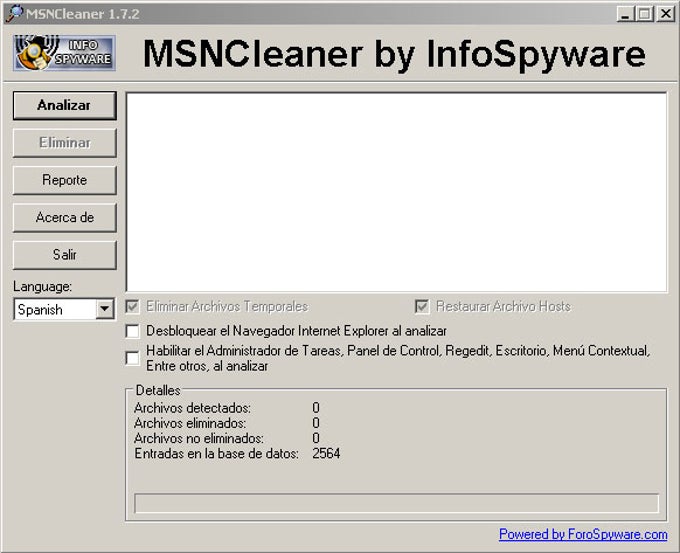Maximize the MSNCleaner window
The height and width of the screenshot is (553, 680).
644,14
